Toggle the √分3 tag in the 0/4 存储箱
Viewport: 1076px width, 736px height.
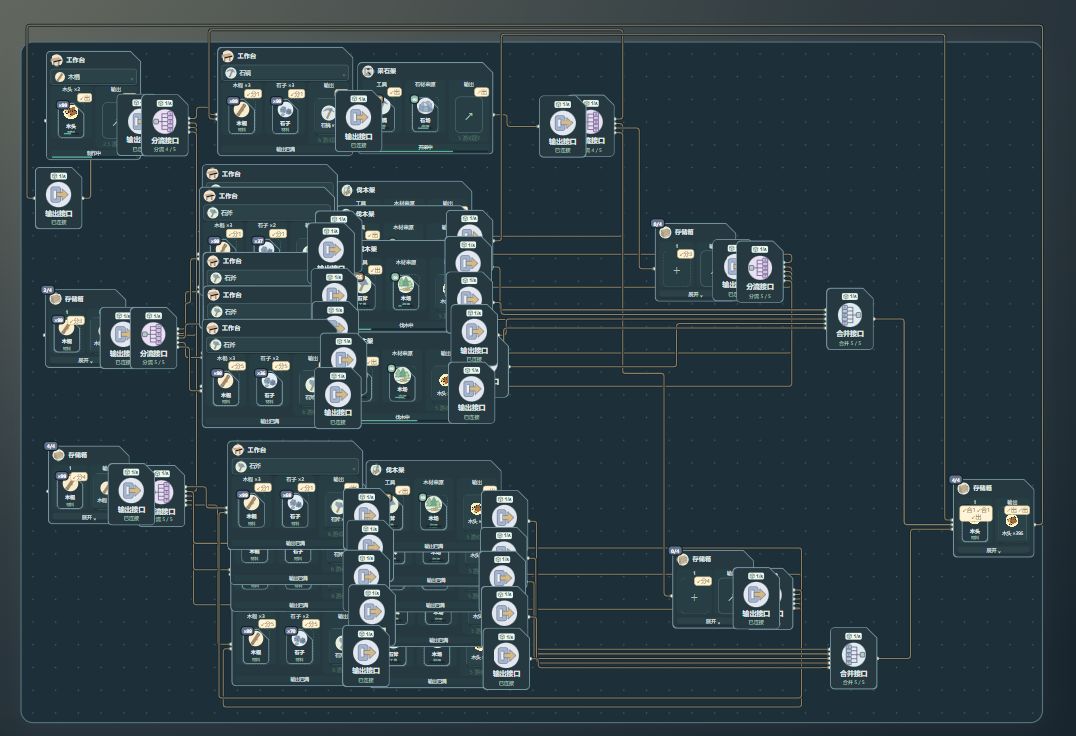pyautogui.click(x=686, y=254)
